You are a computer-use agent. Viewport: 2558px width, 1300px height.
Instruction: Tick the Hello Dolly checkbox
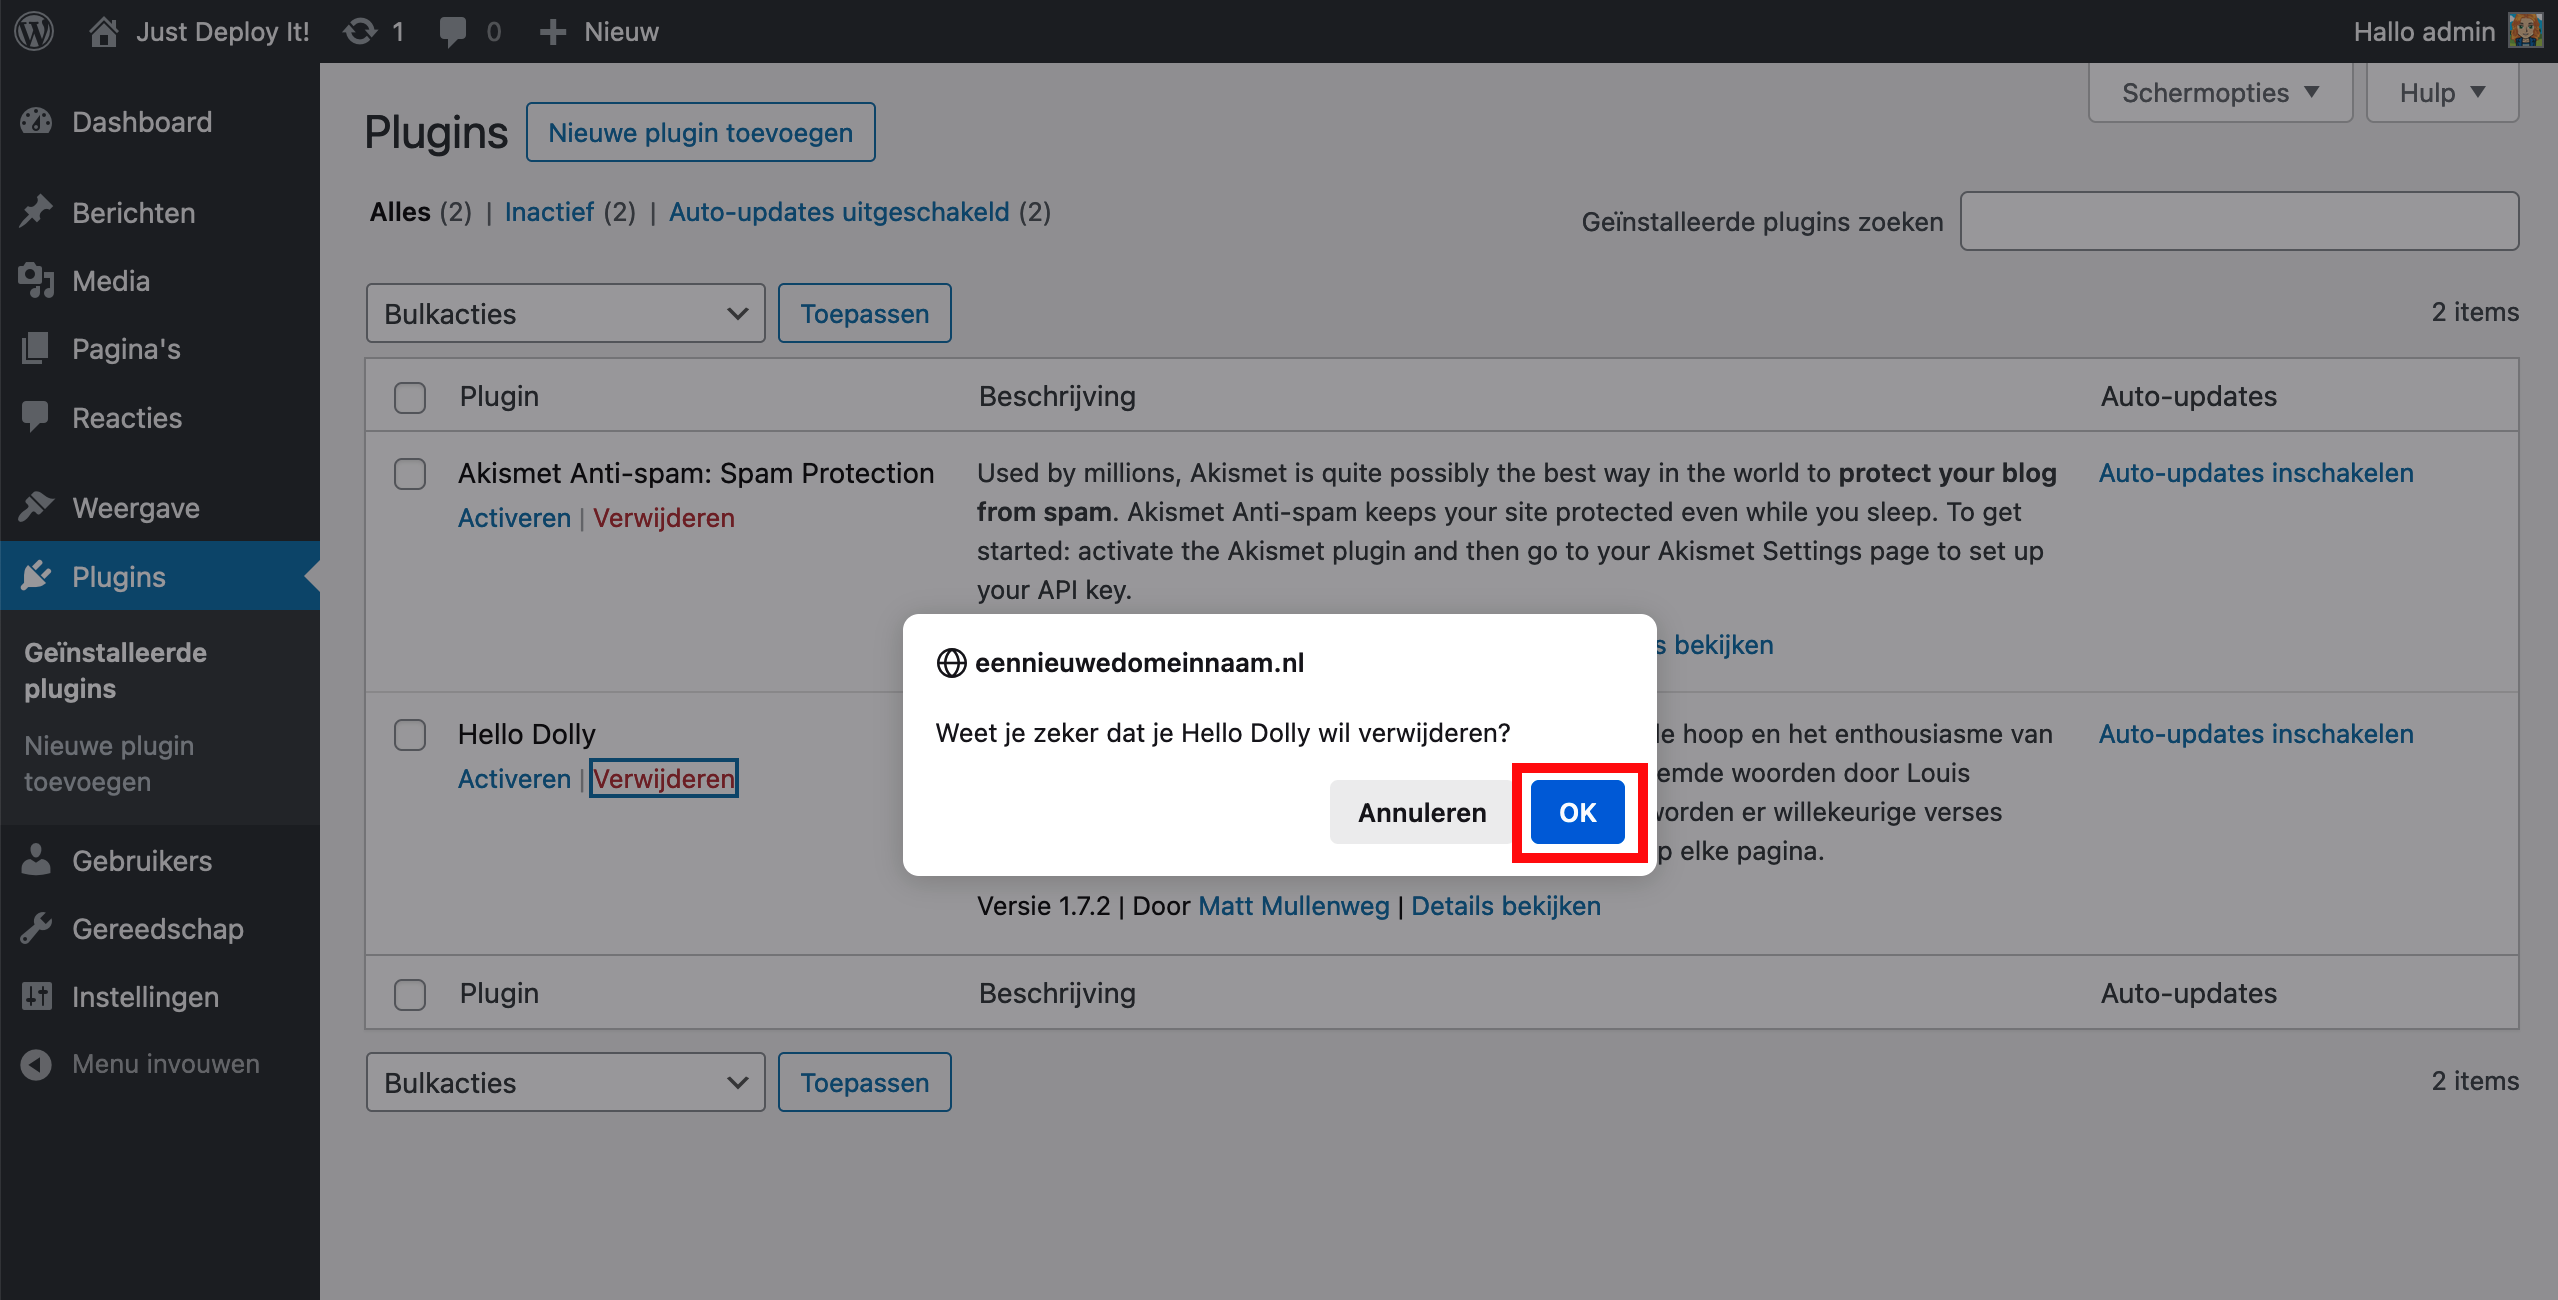click(409, 735)
